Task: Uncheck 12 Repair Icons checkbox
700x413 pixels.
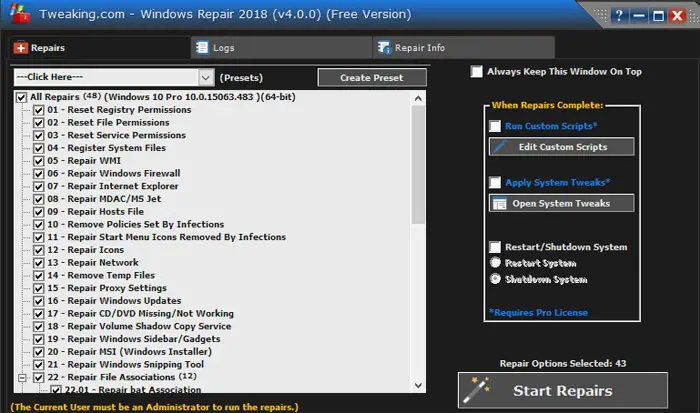Action: (39, 250)
